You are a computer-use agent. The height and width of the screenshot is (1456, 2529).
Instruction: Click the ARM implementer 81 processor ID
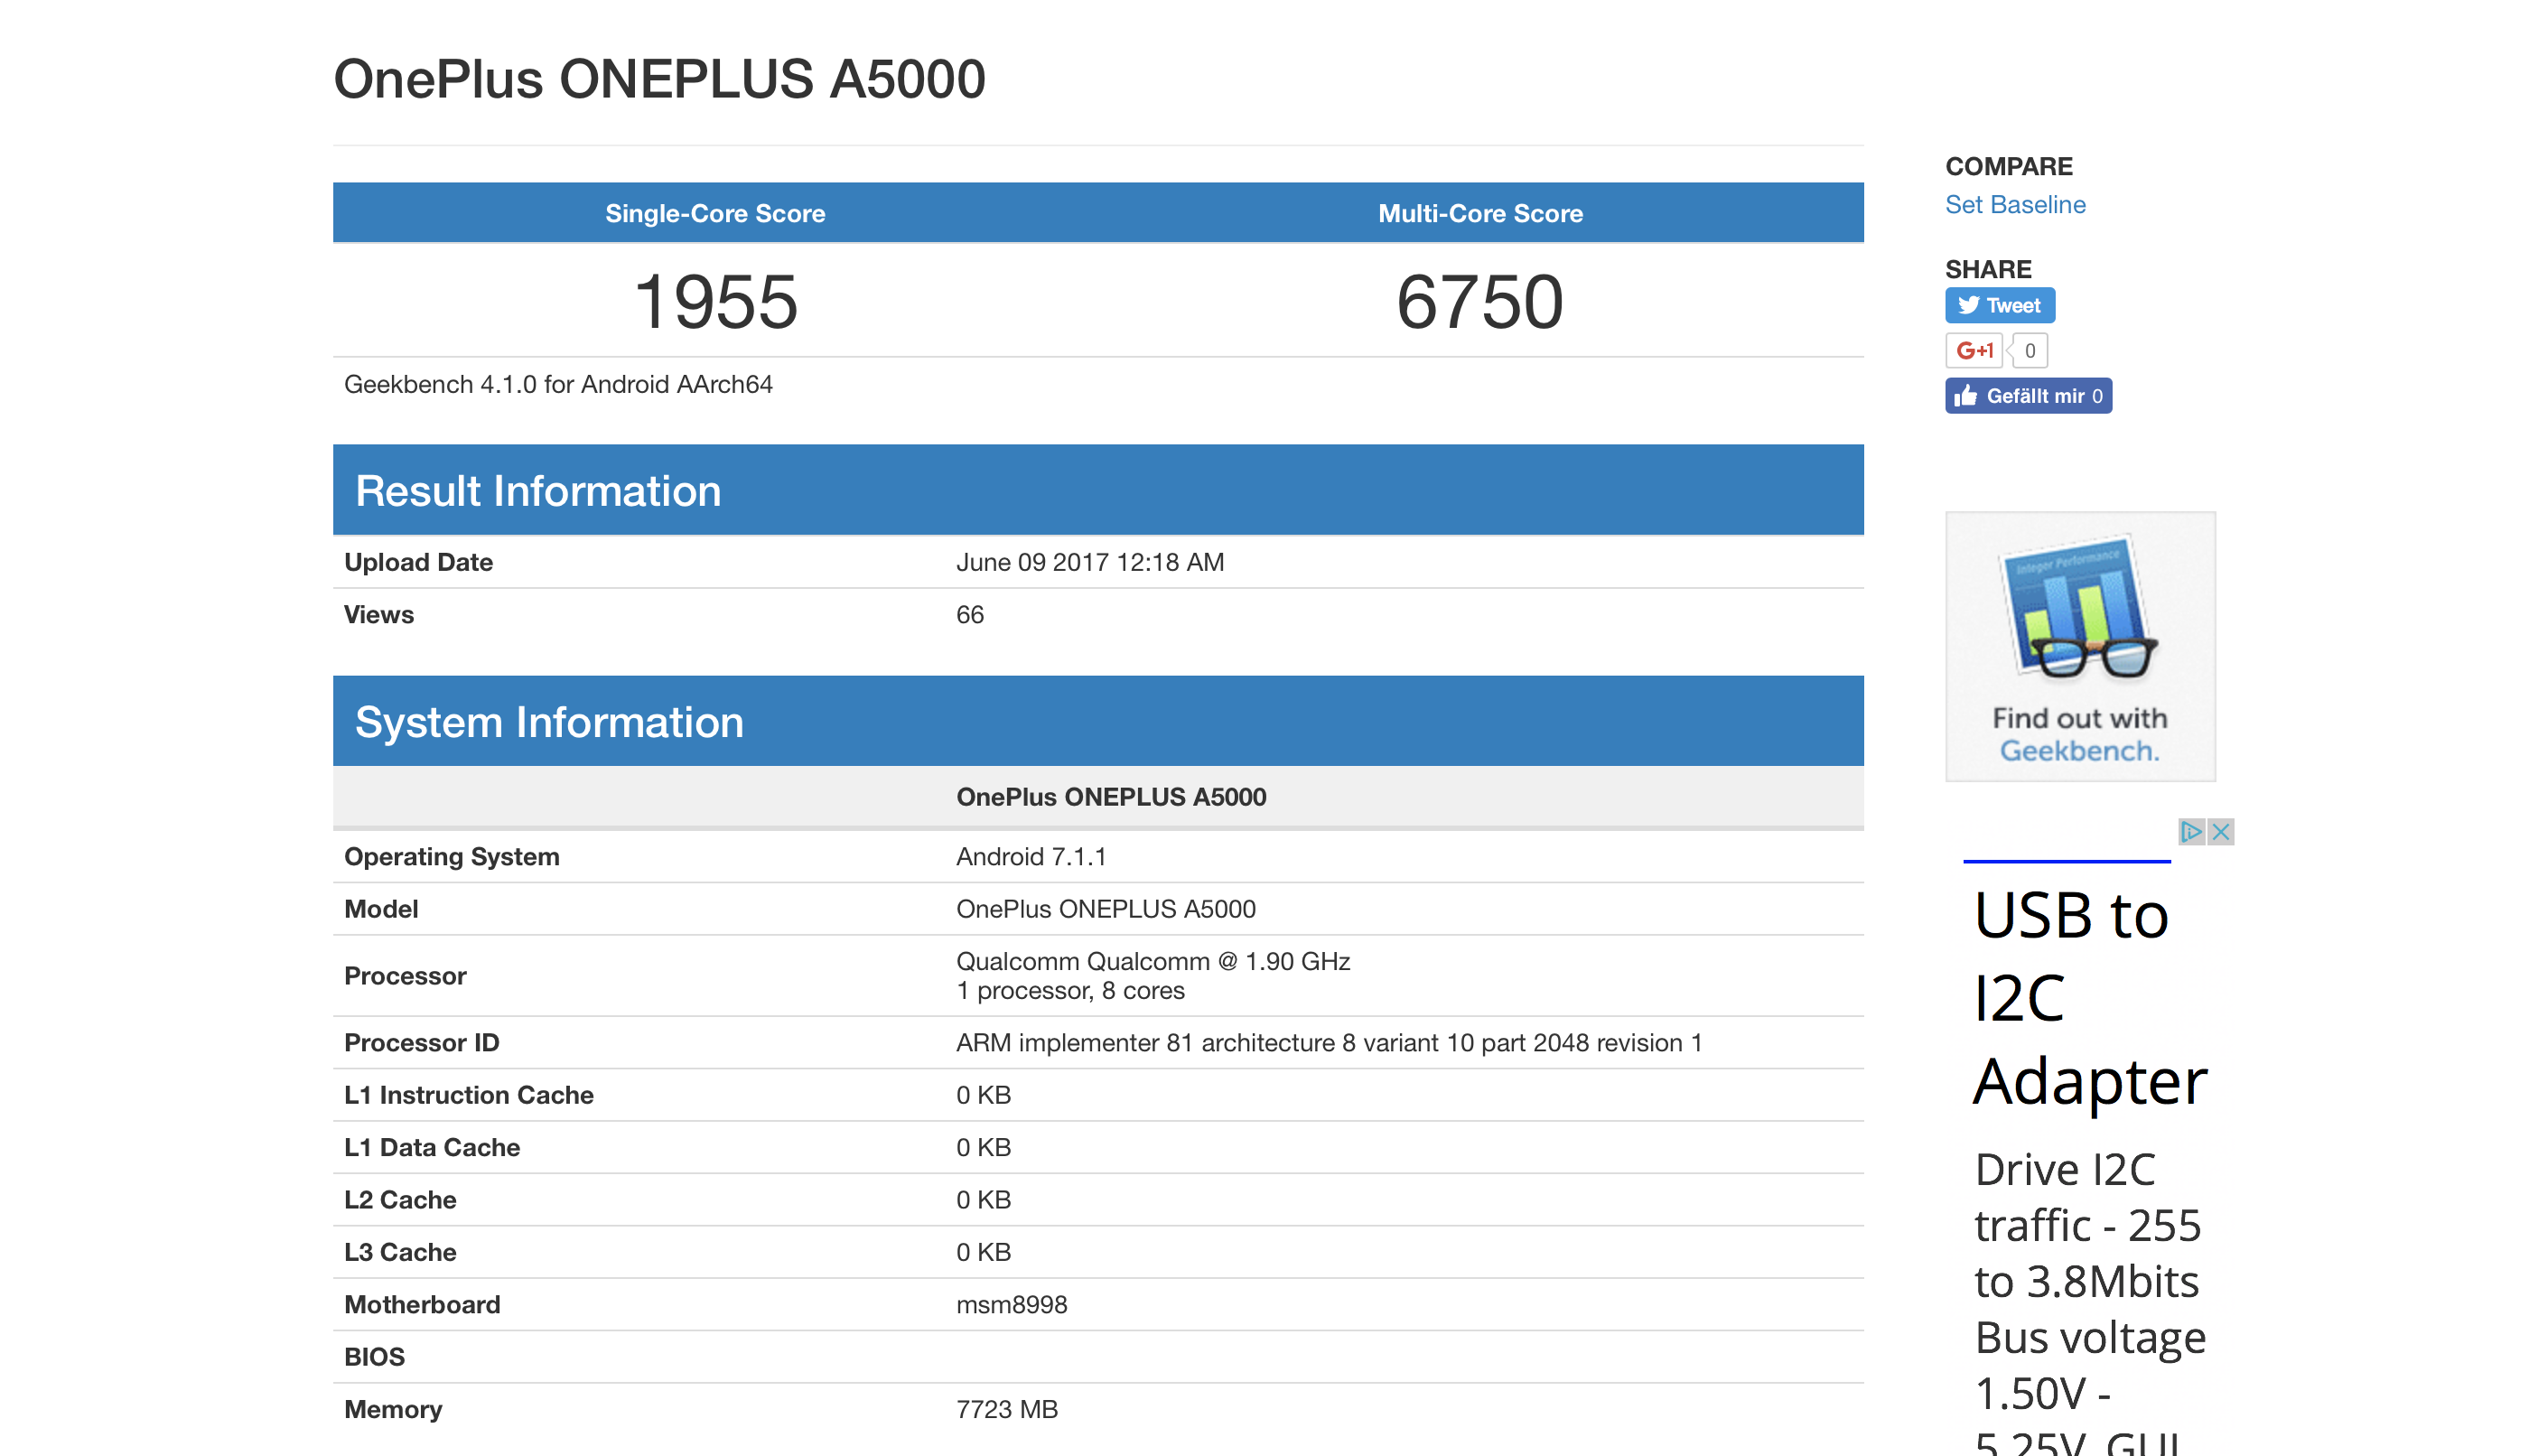click(x=1328, y=1042)
